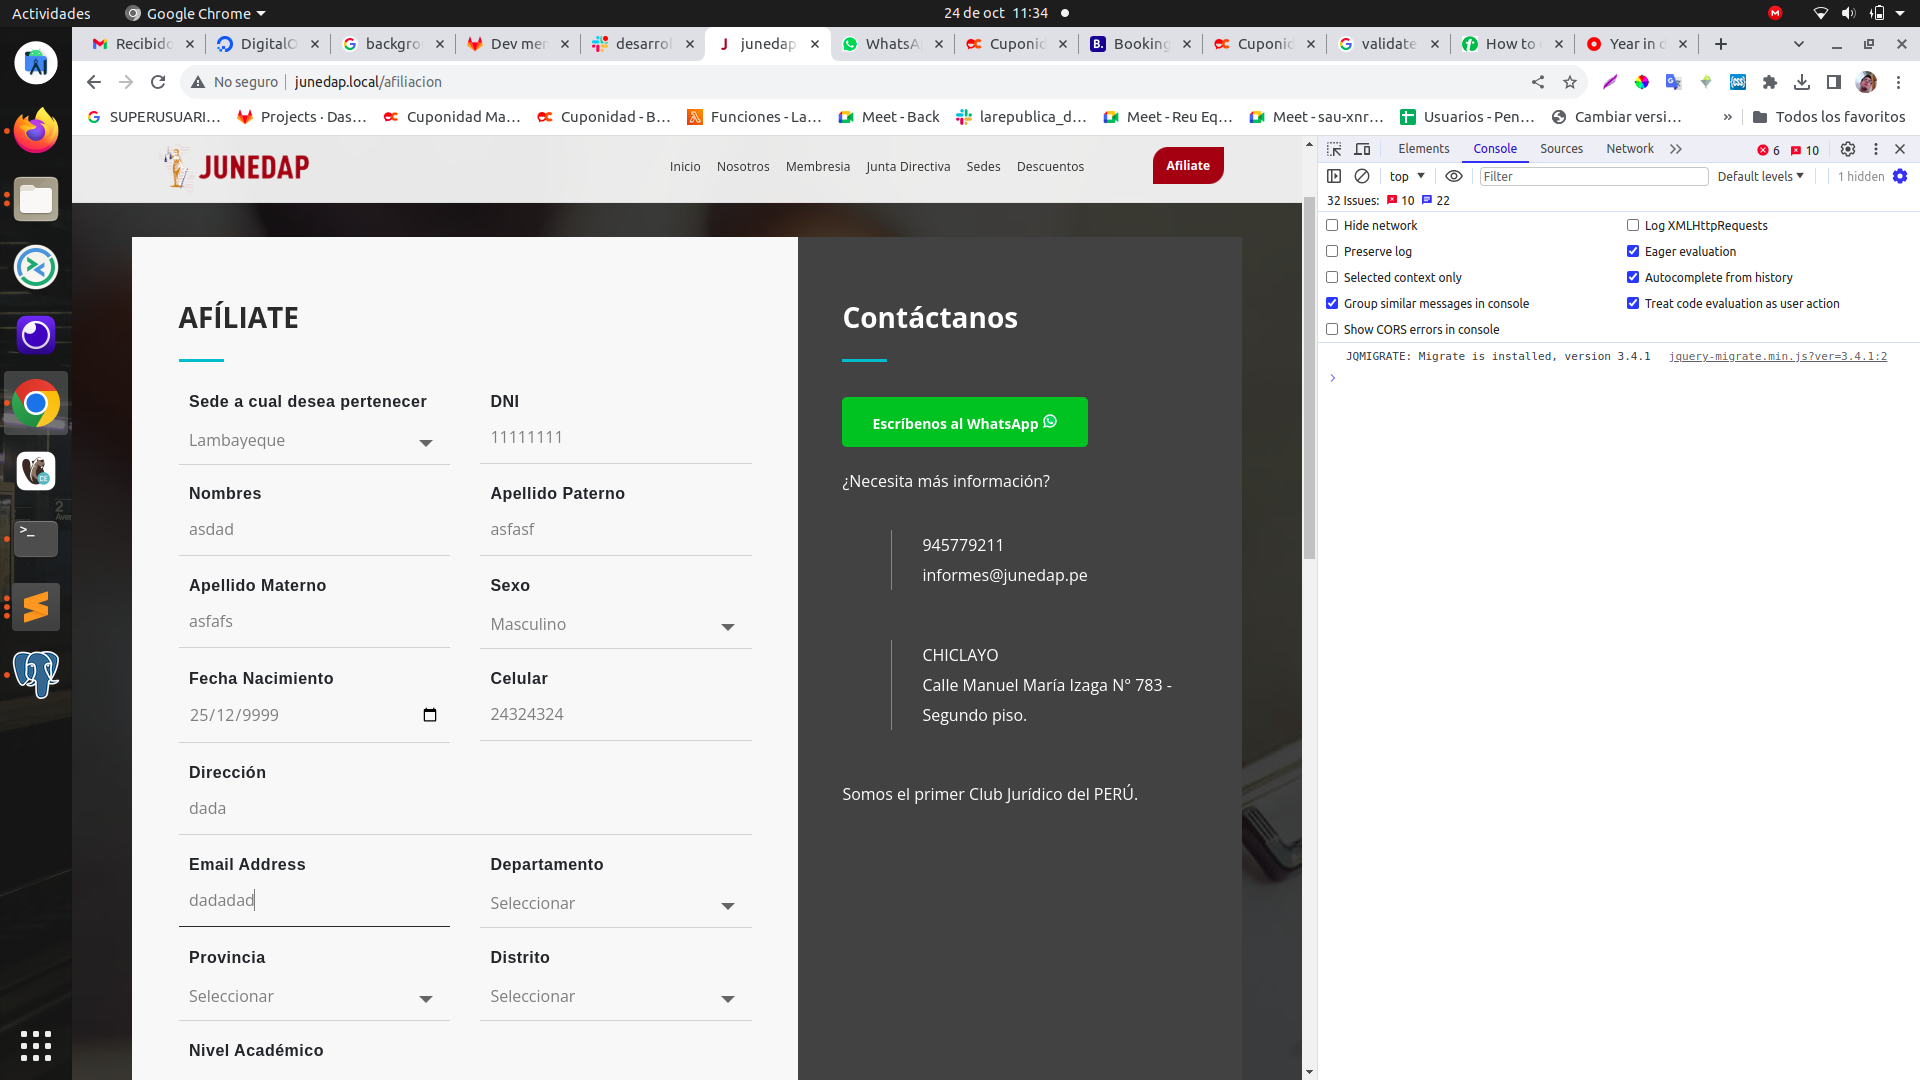This screenshot has height=1080, width=1920.
Task: Click the live expression eye icon
Action: [1454, 176]
